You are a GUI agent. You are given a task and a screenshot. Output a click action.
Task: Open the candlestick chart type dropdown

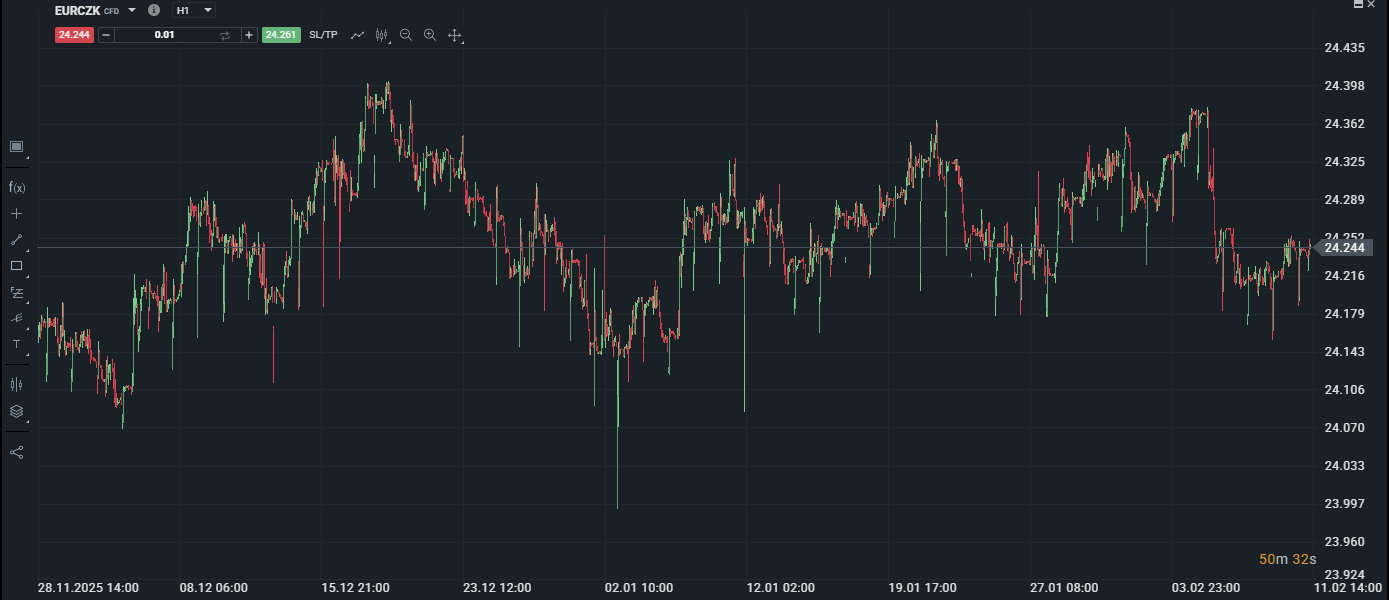[381, 35]
